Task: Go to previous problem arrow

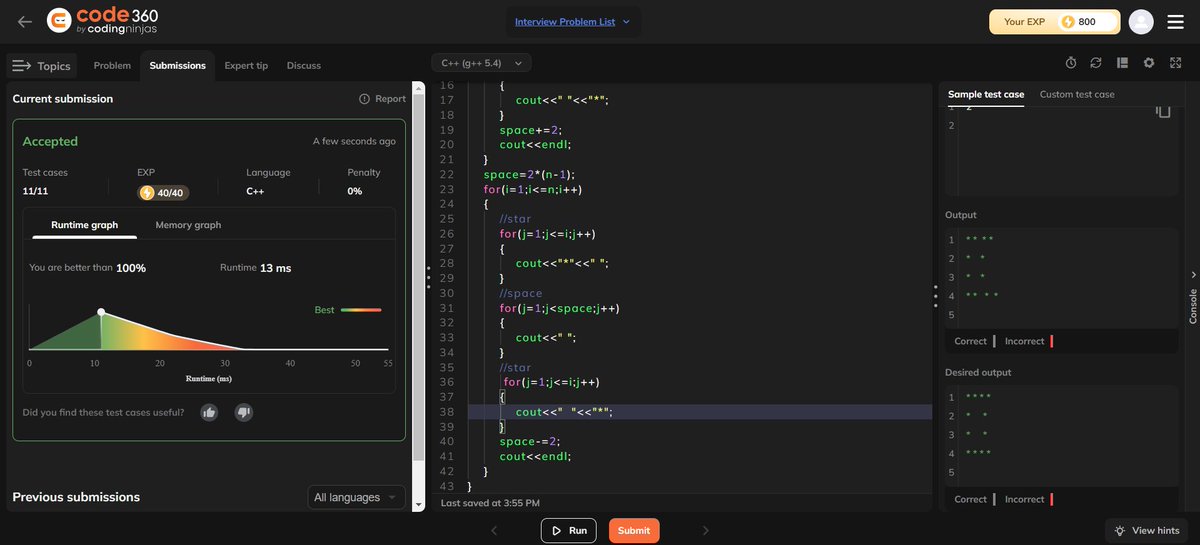Action: coord(494,530)
